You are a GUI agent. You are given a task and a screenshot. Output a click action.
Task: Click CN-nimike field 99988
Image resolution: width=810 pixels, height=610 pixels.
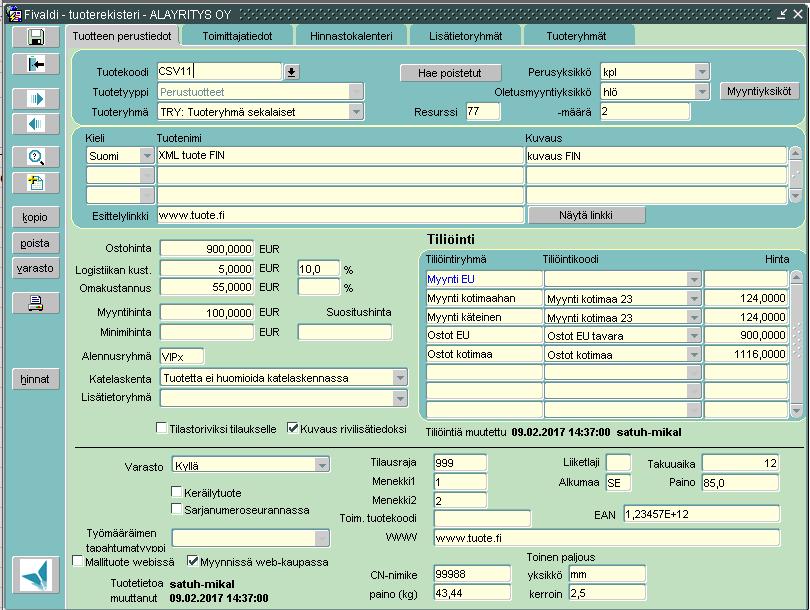[472, 574]
